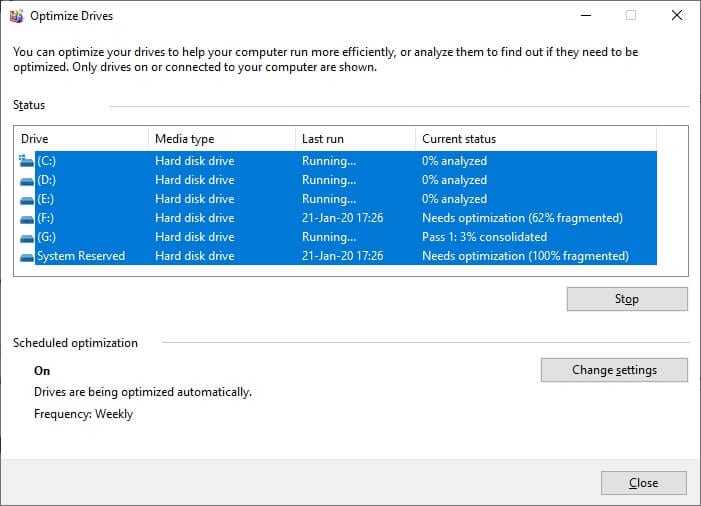Image resolution: width=701 pixels, height=506 pixels.
Task: Select the D: drive icon
Action: pos(27,181)
